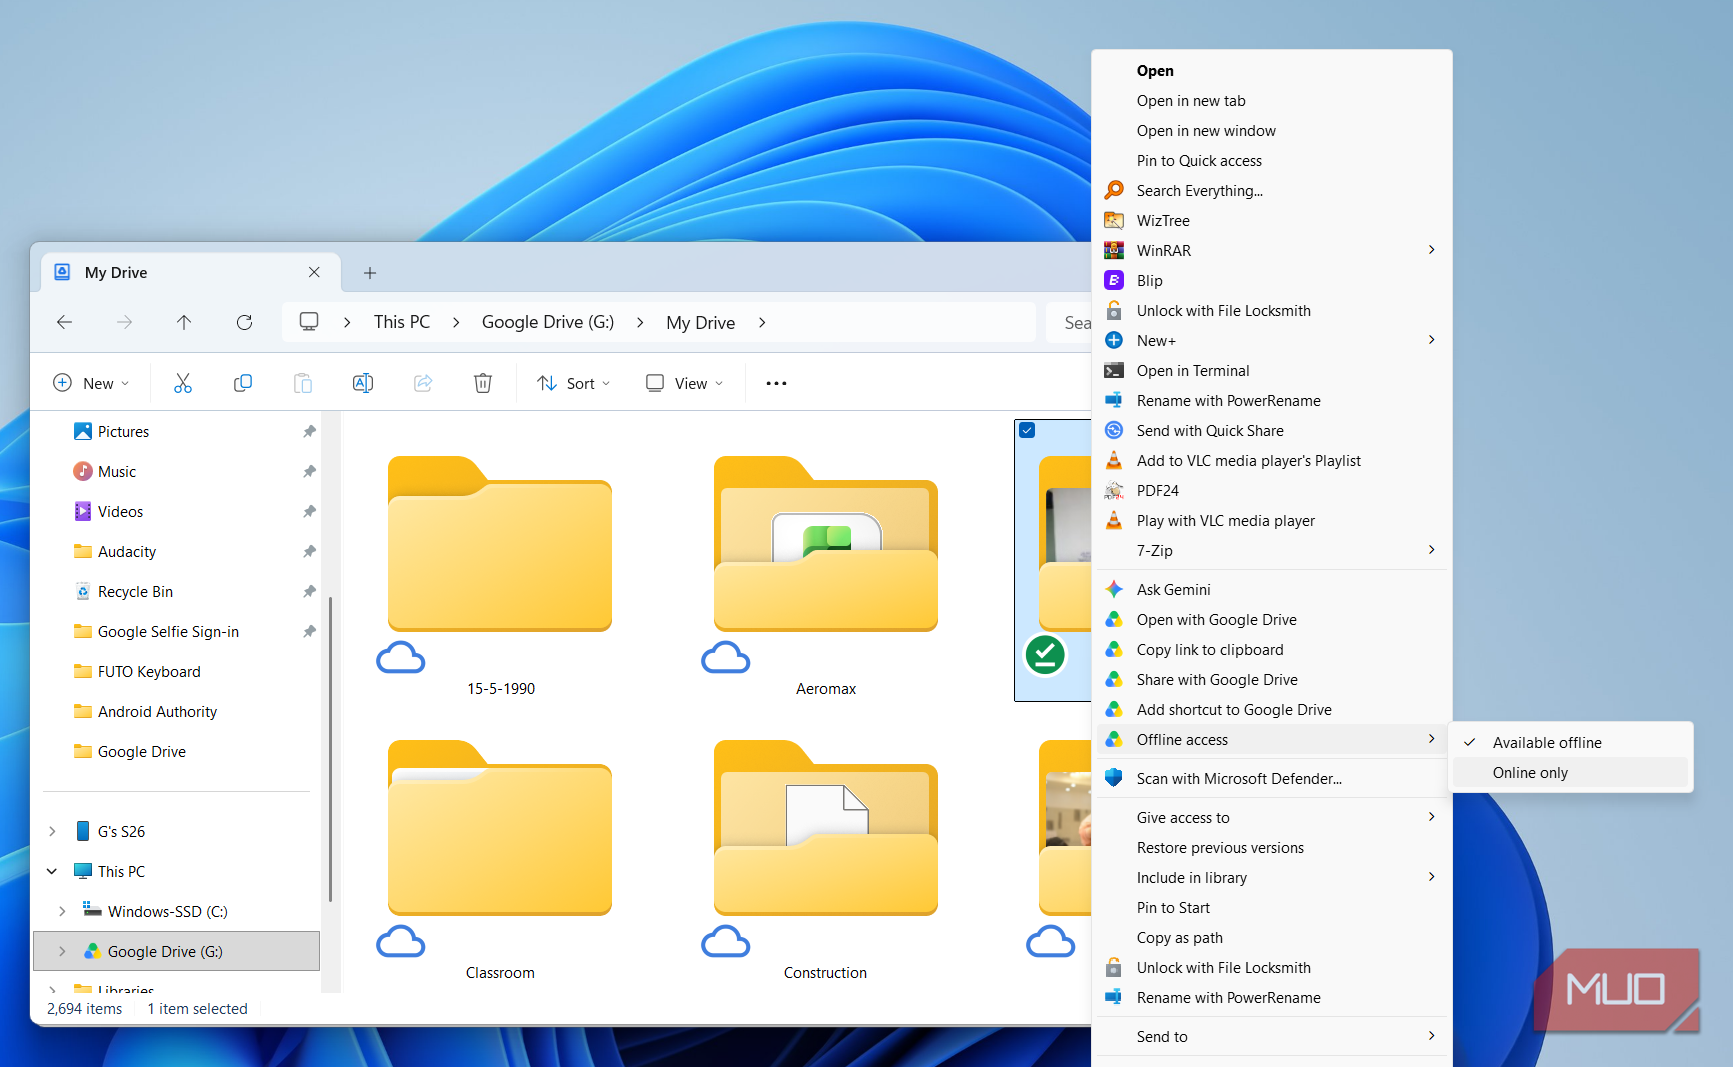Expand breadcrumb chevron after My Drive
Viewport: 1733px width, 1067px height.
(762, 322)
